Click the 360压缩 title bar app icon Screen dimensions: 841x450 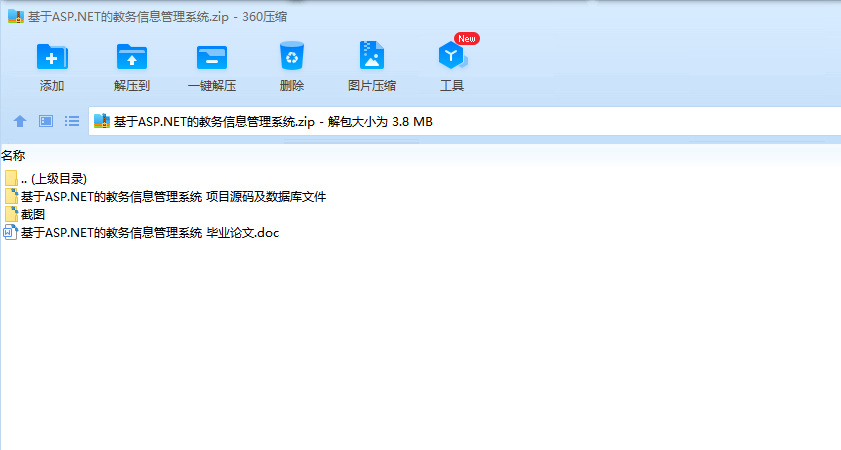(16, 17)
